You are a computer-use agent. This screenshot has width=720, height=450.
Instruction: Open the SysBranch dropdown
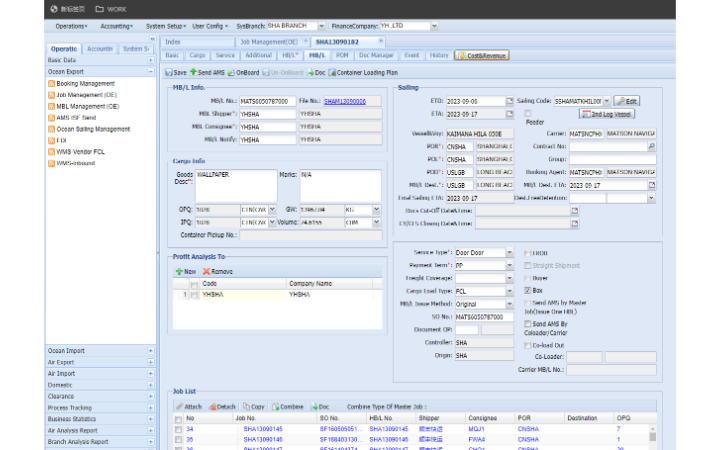[x=321, y=26]
